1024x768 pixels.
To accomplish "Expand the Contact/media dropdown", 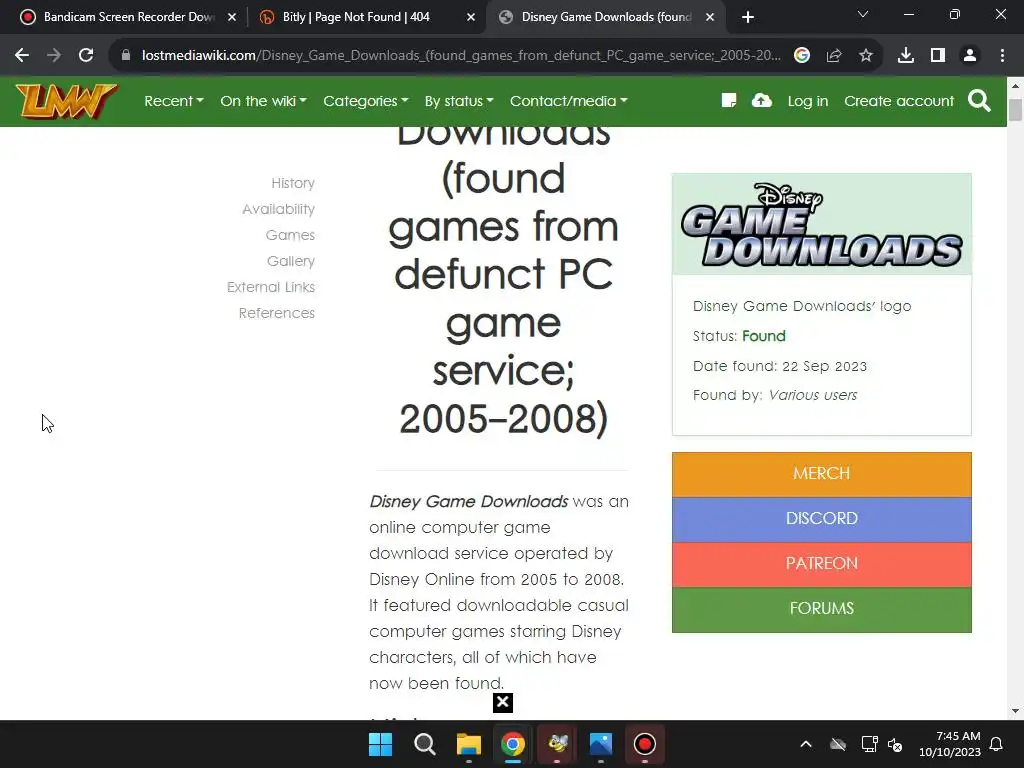I will pyautogui.click(x=569, y=101).
